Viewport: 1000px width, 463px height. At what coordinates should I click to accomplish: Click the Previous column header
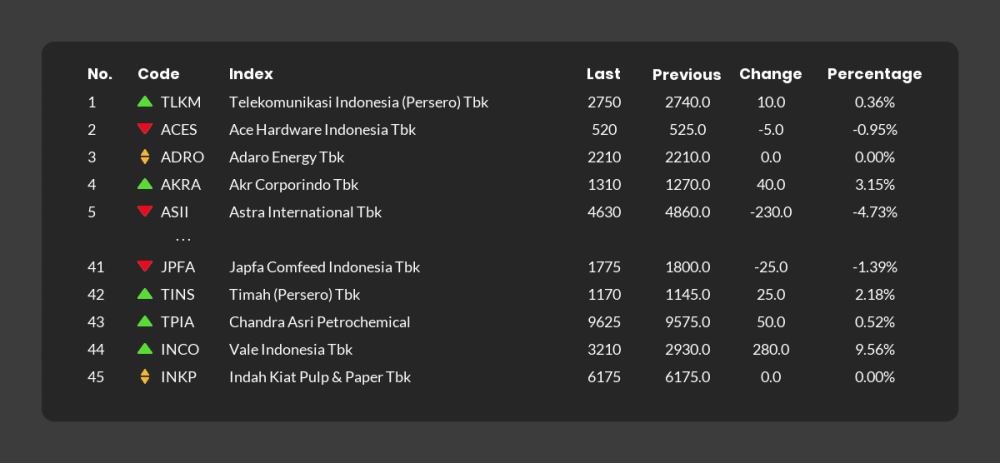click(x=686, y=75)
